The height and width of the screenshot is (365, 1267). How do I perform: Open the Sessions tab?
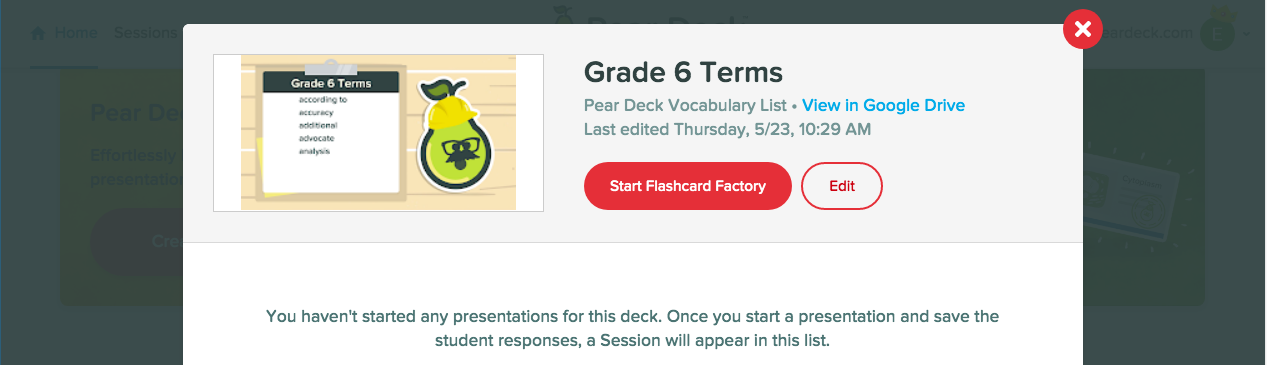(146, 33)
